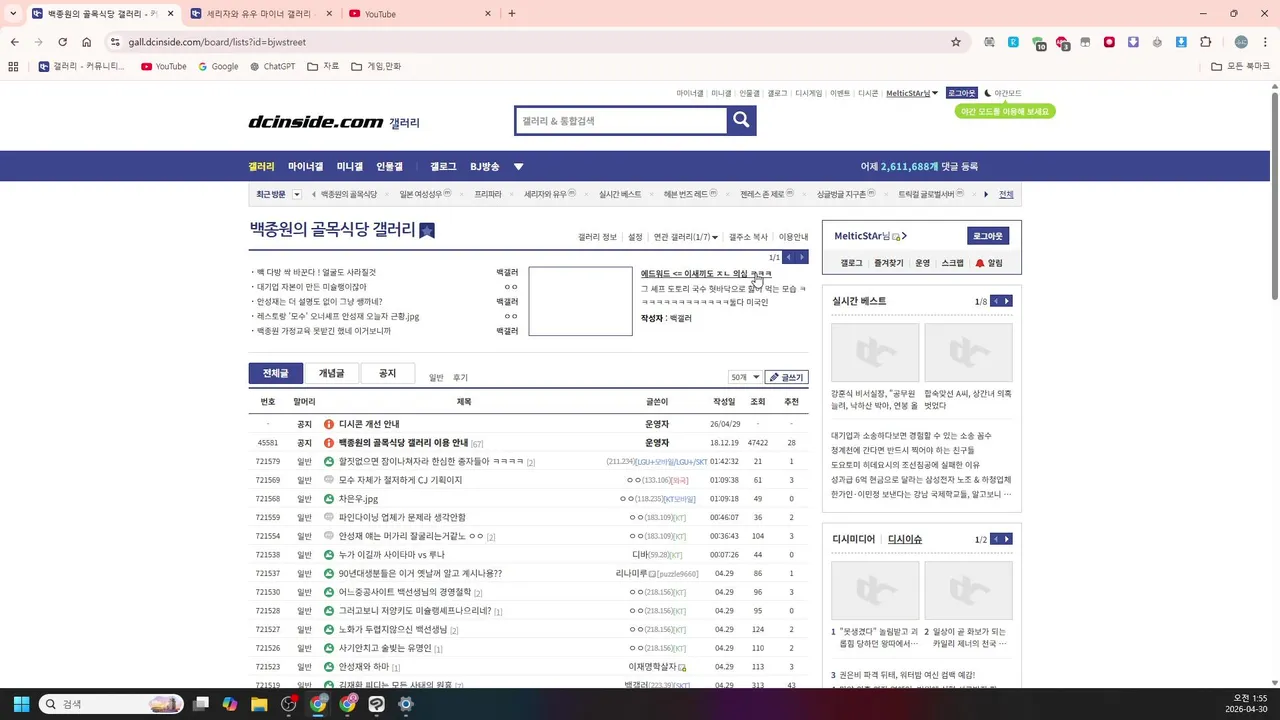This screenshot has height=720, width=1280.
Task: Switch to 공지 tab
Action: tap(387, 373)
